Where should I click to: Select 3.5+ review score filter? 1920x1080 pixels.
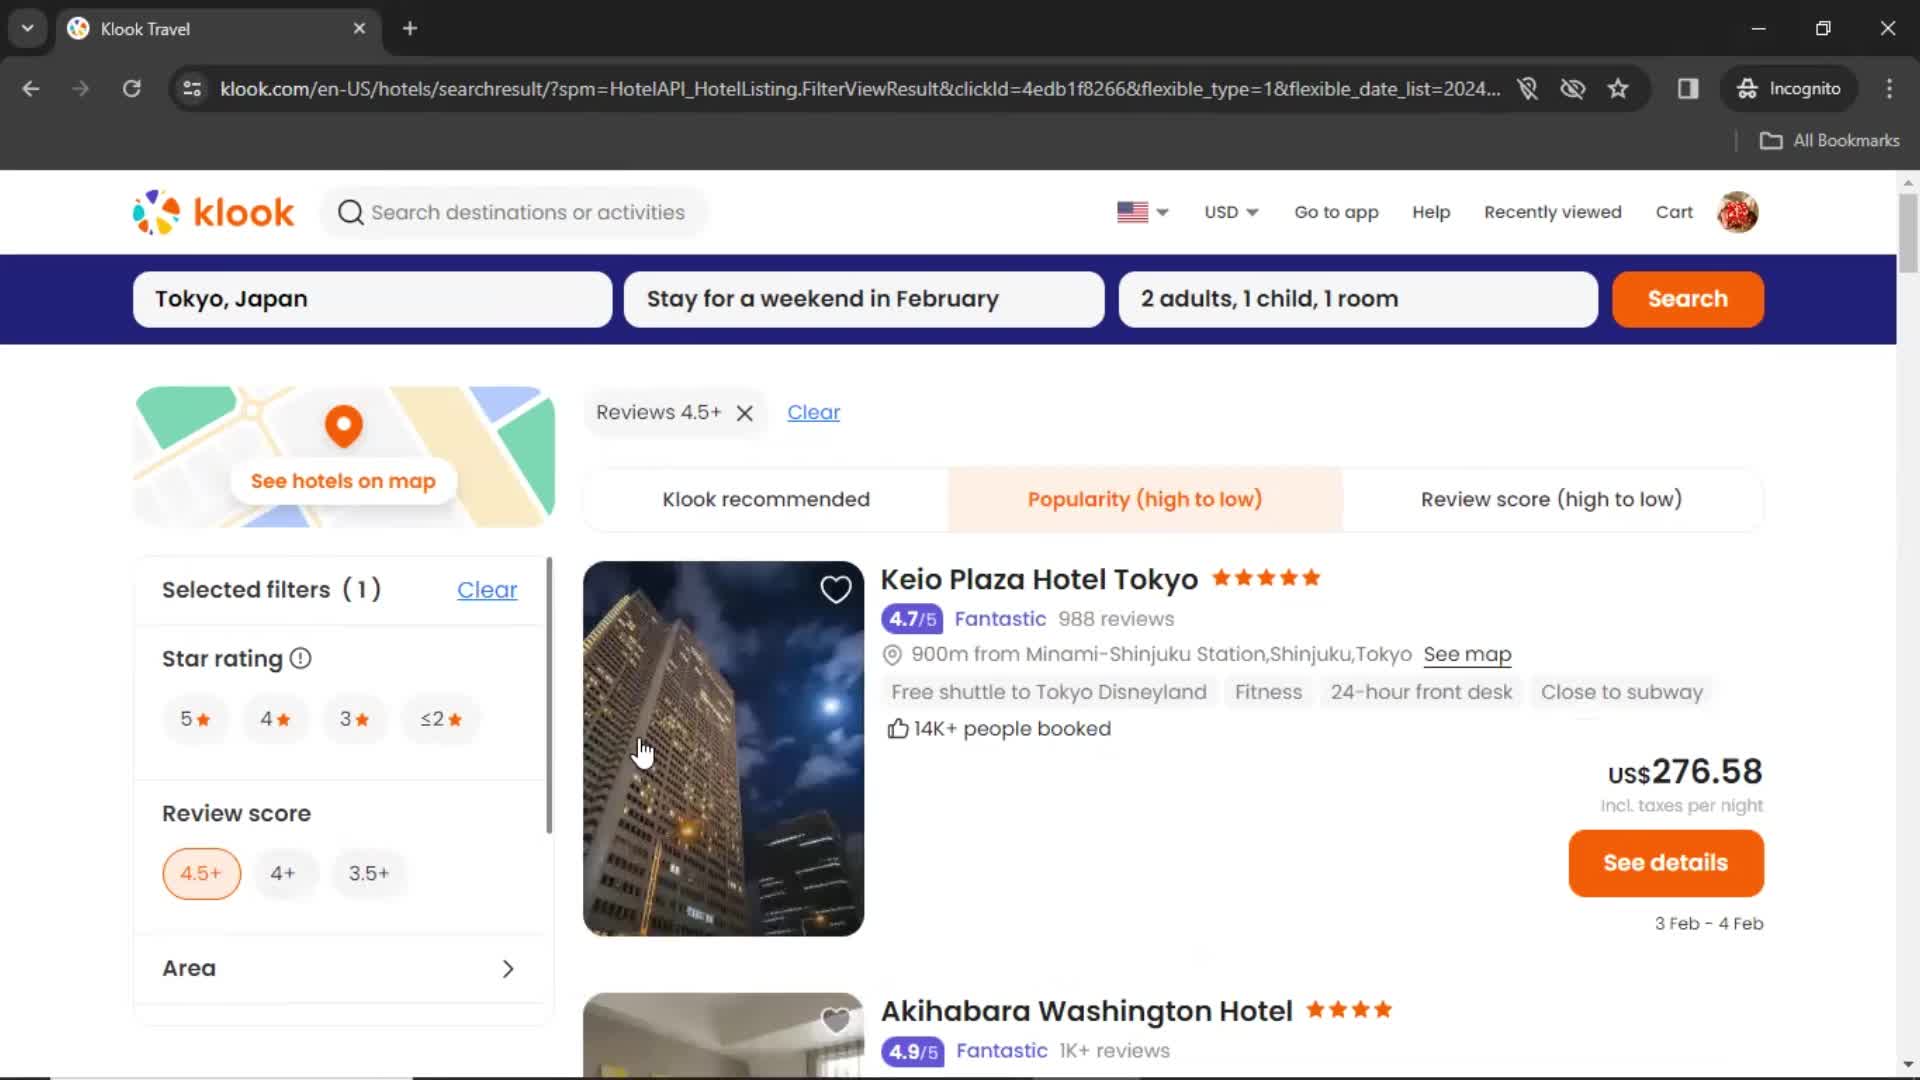[x=369, y=874]
